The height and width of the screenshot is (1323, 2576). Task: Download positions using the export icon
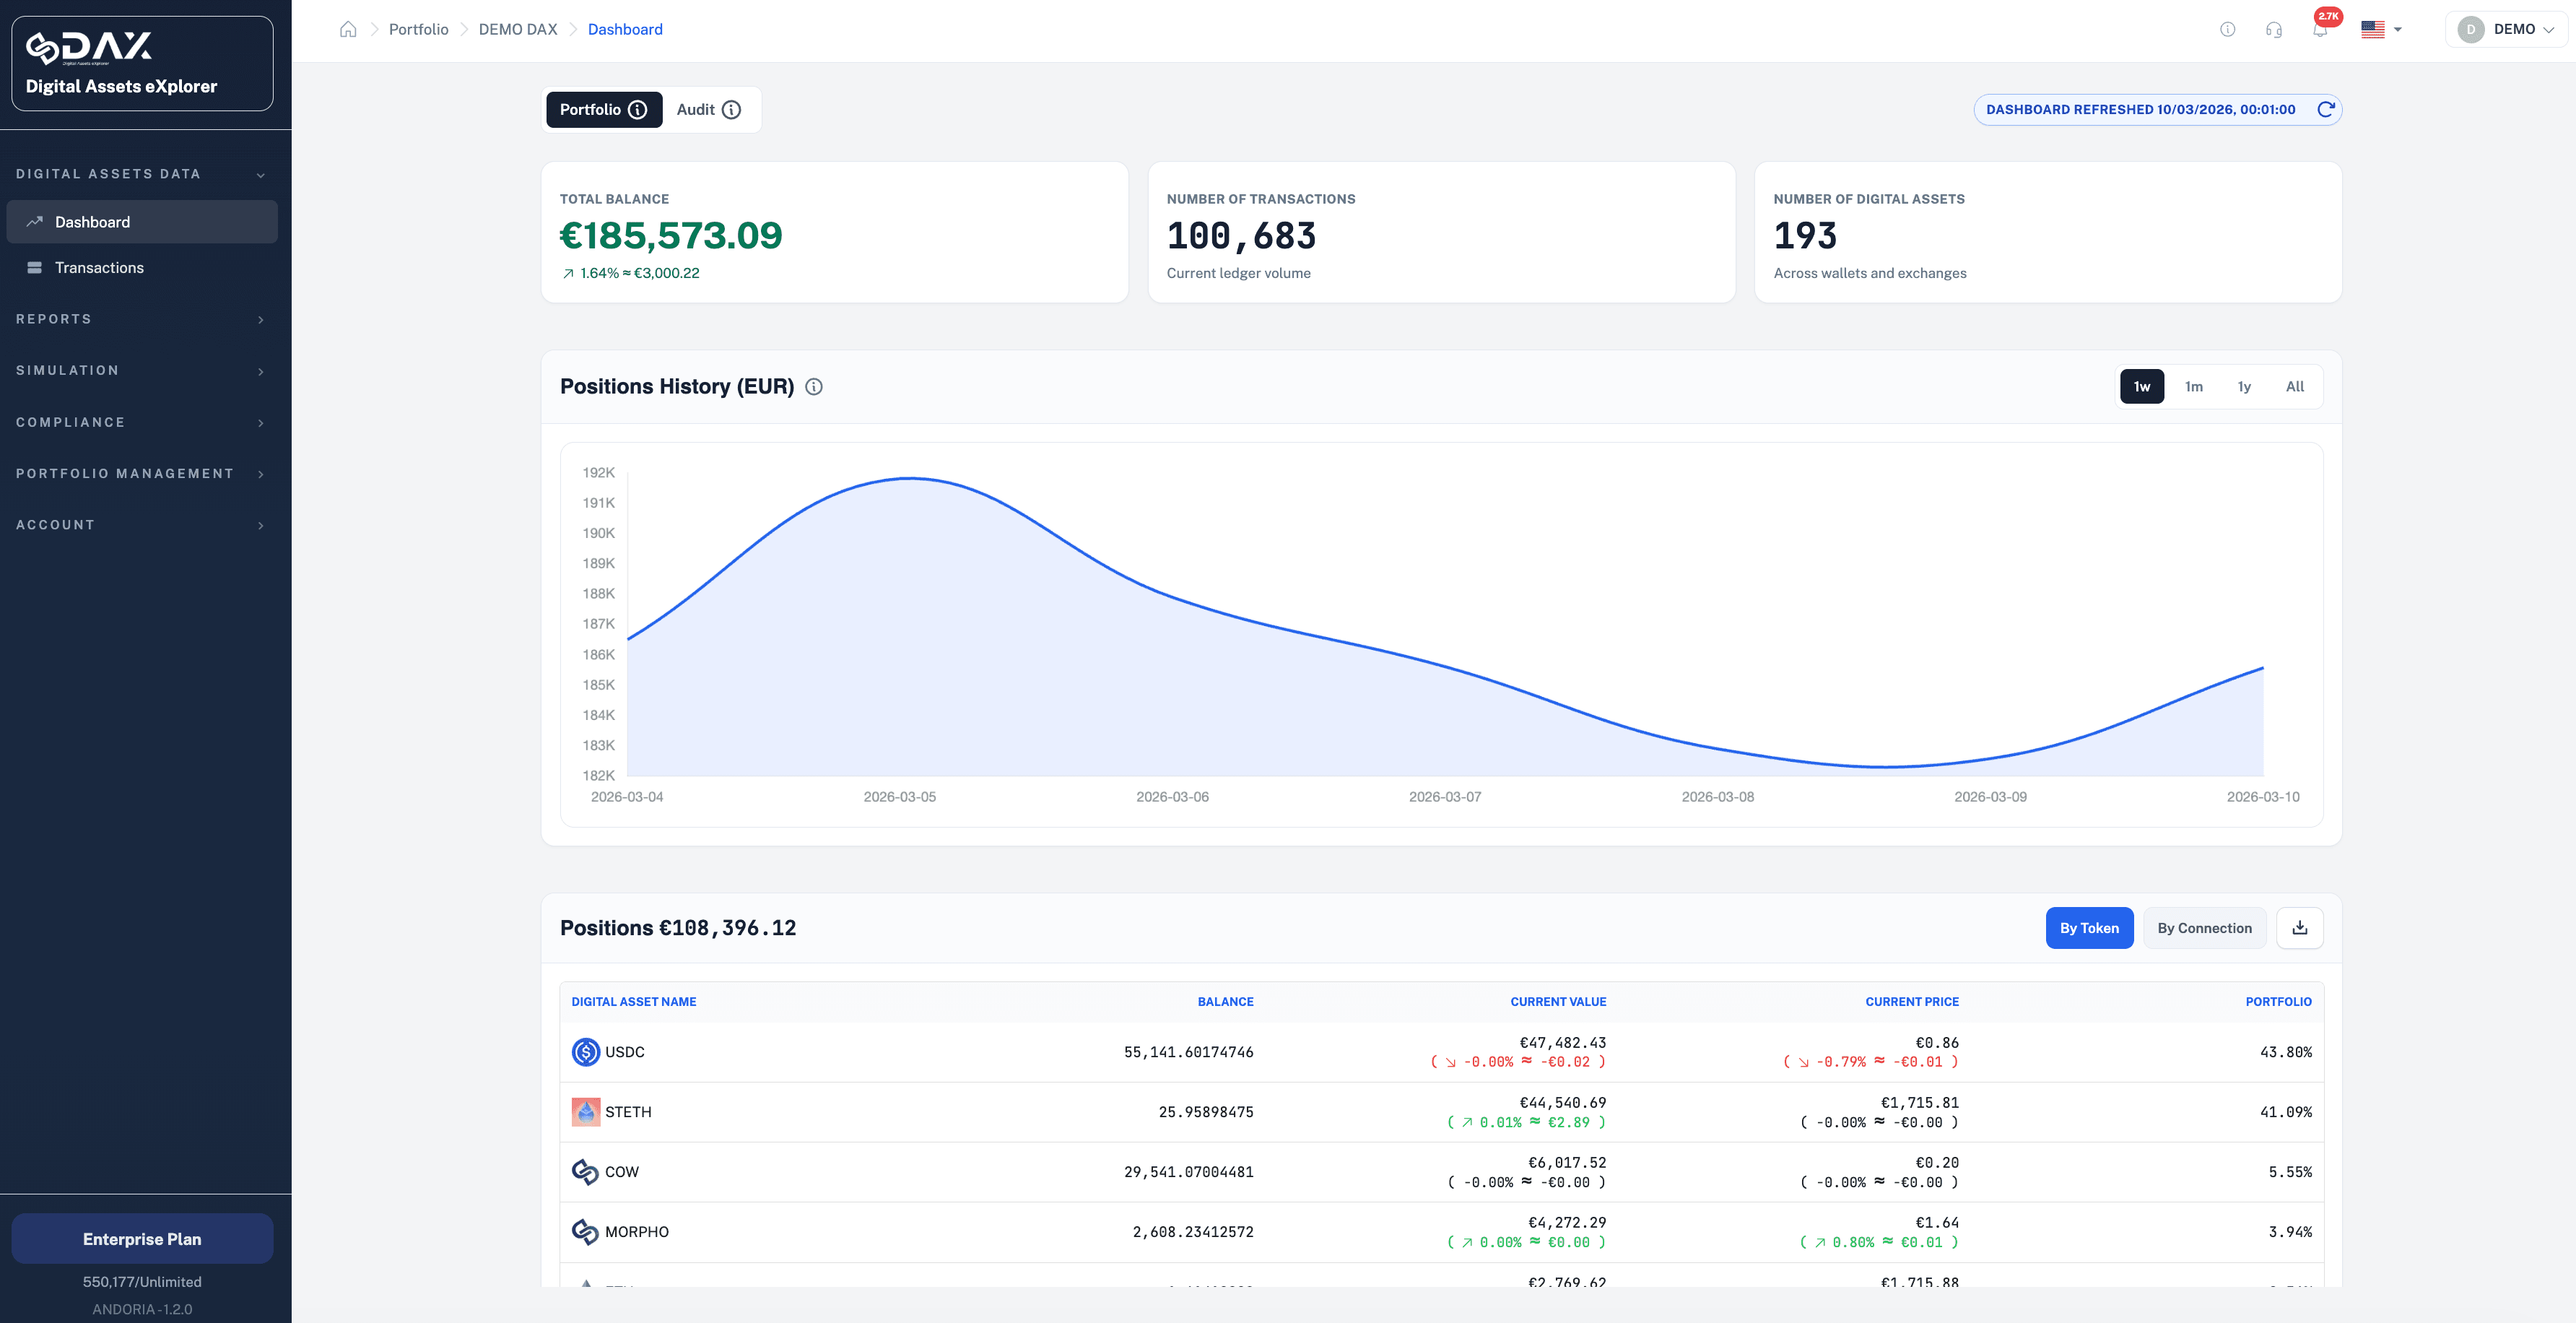click(x=2299, y=928)
